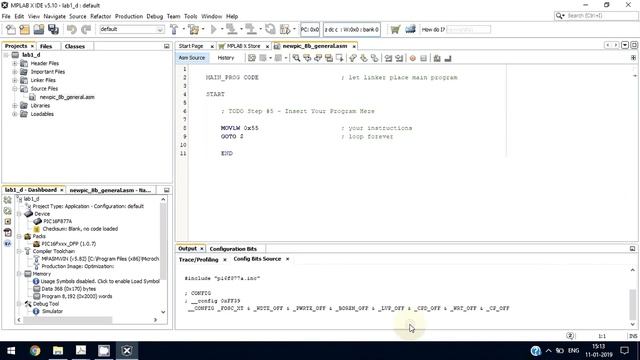Collapse the Memory node in dashboard
This screenshot has height=360, width=640.
[x=19, y=274]
